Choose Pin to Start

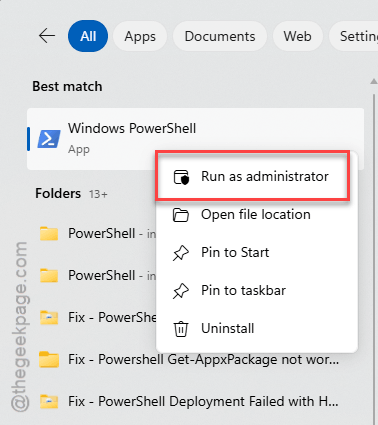[x=257, y=253]
